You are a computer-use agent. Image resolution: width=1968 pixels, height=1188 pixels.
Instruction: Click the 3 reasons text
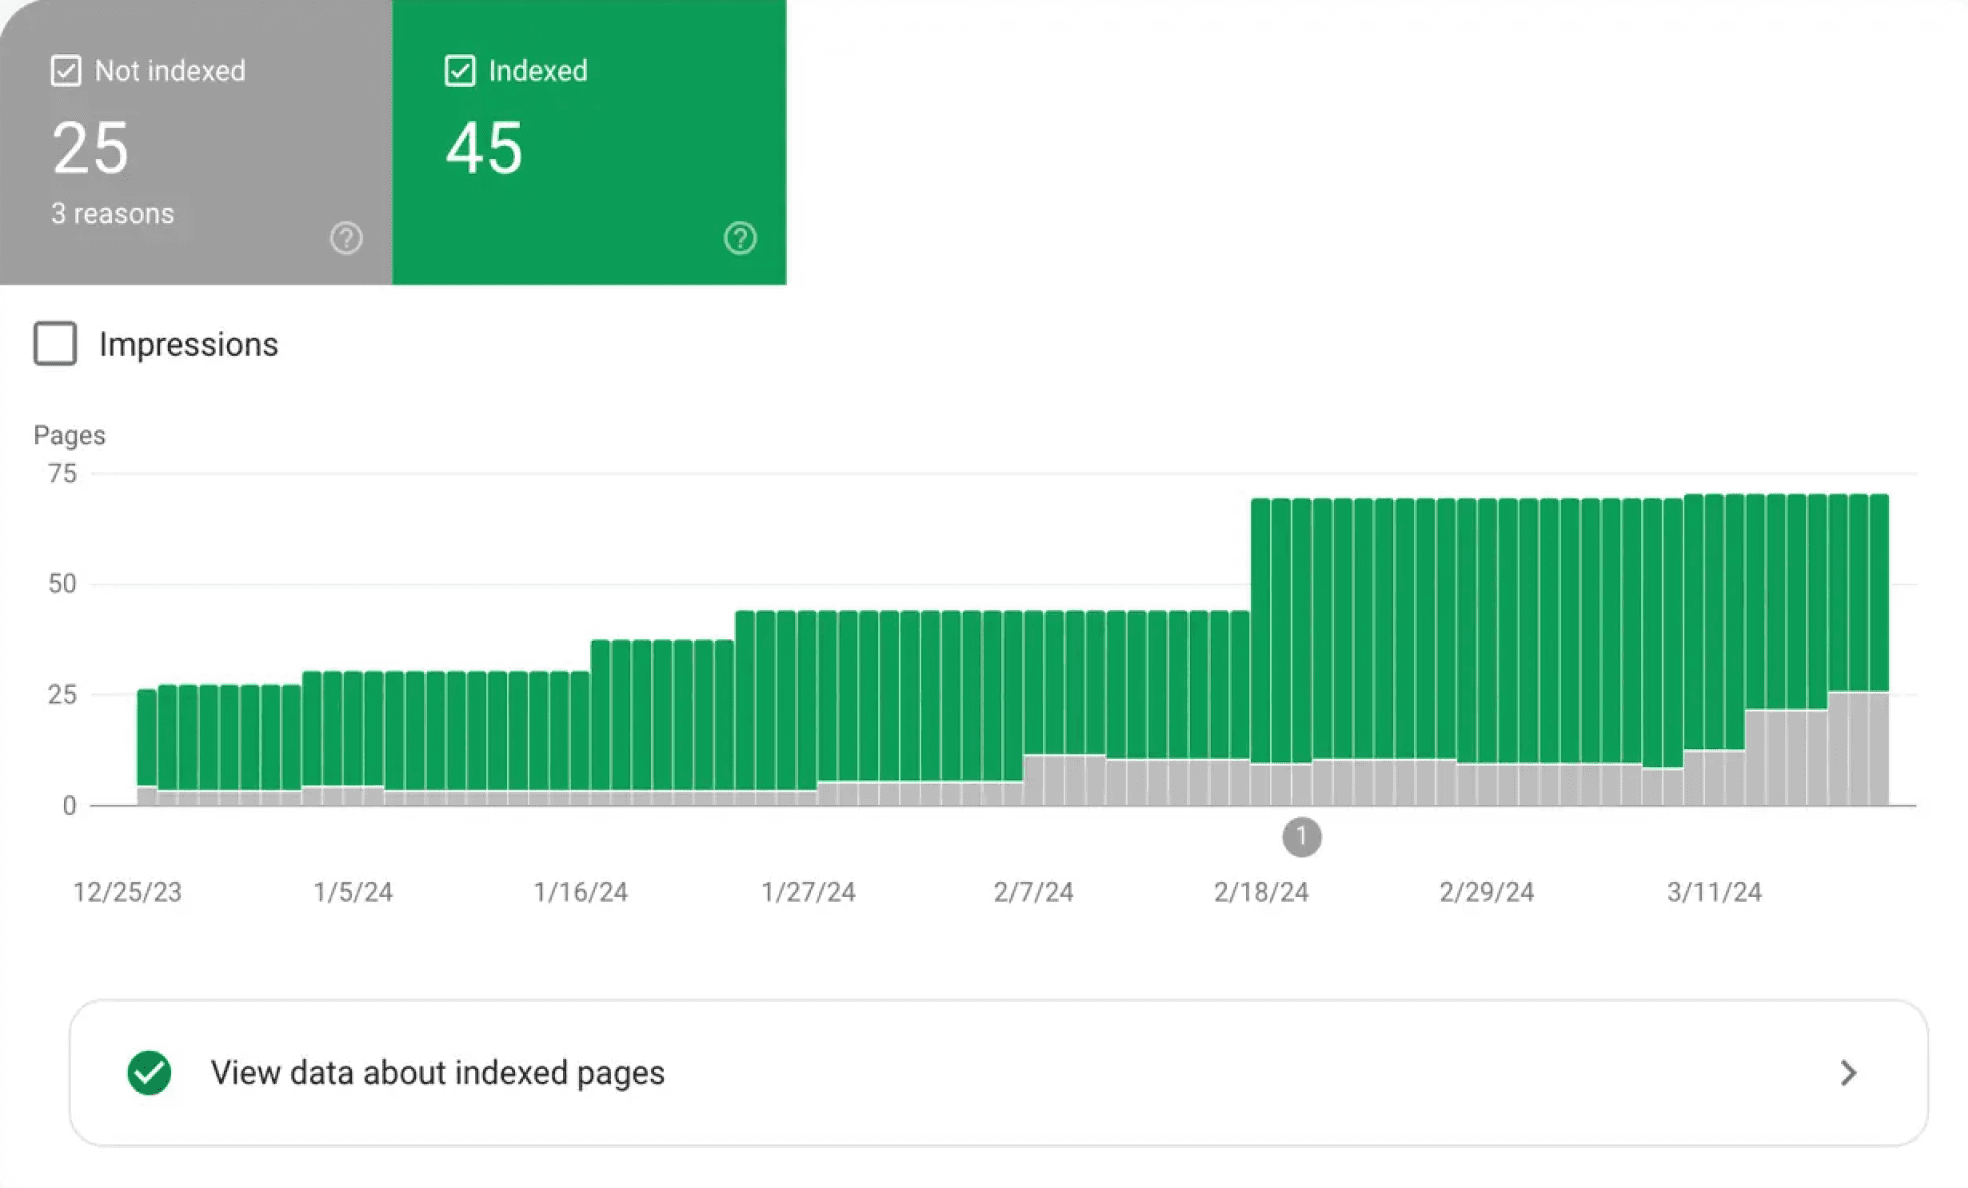pyautogui.click(x=112, y=214)
